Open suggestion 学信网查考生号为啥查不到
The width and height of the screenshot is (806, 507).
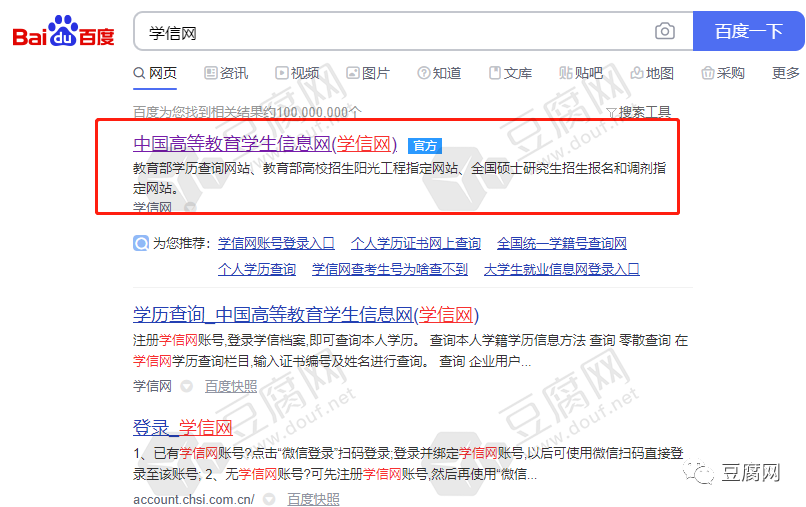(x=390, y=269)
